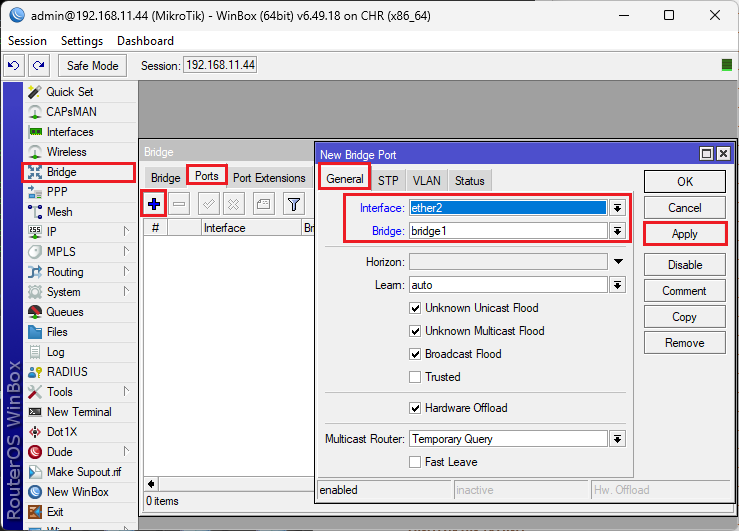Switch to the VLAN tab
This screenshot has height=531, width=739.
point(426,181)
